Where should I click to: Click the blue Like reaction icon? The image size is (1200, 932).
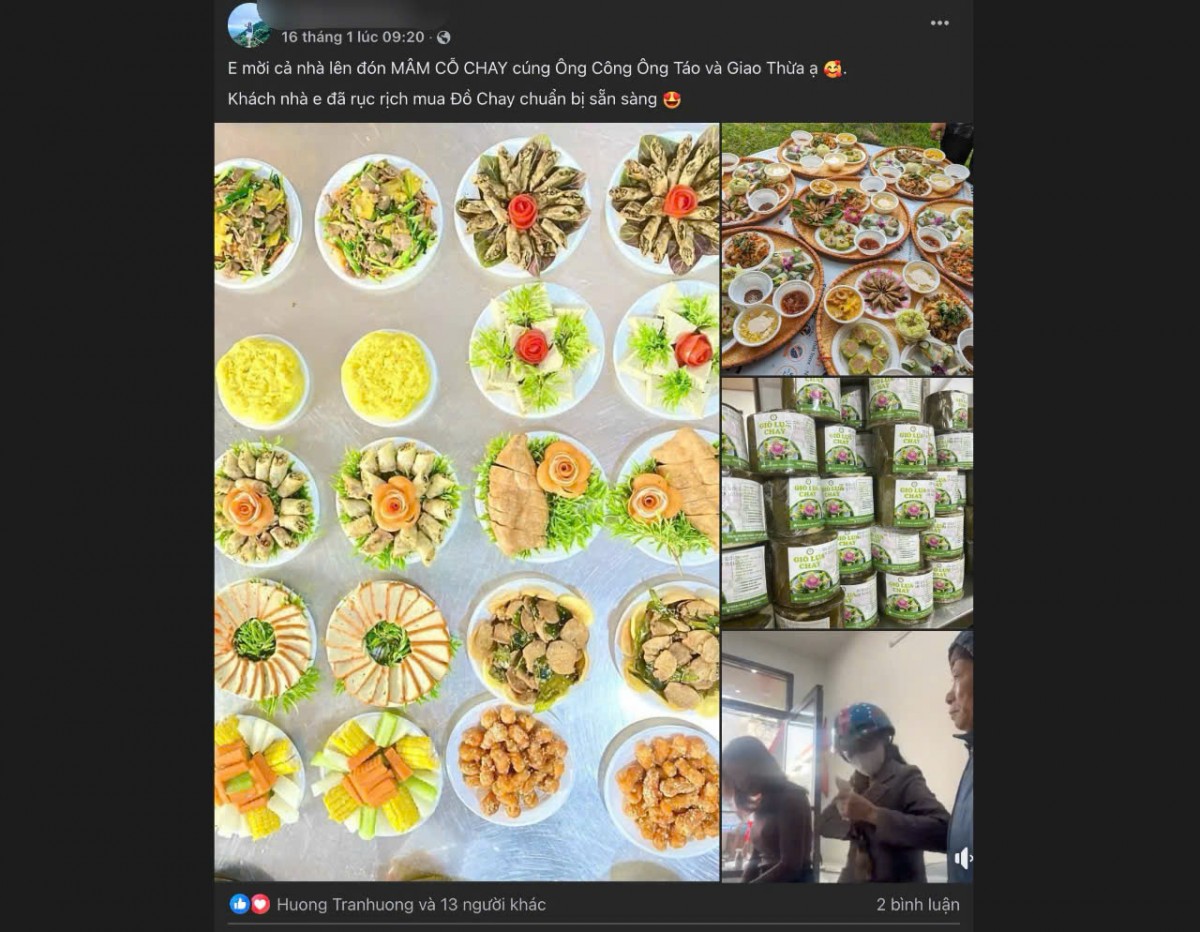pos(240,904)
